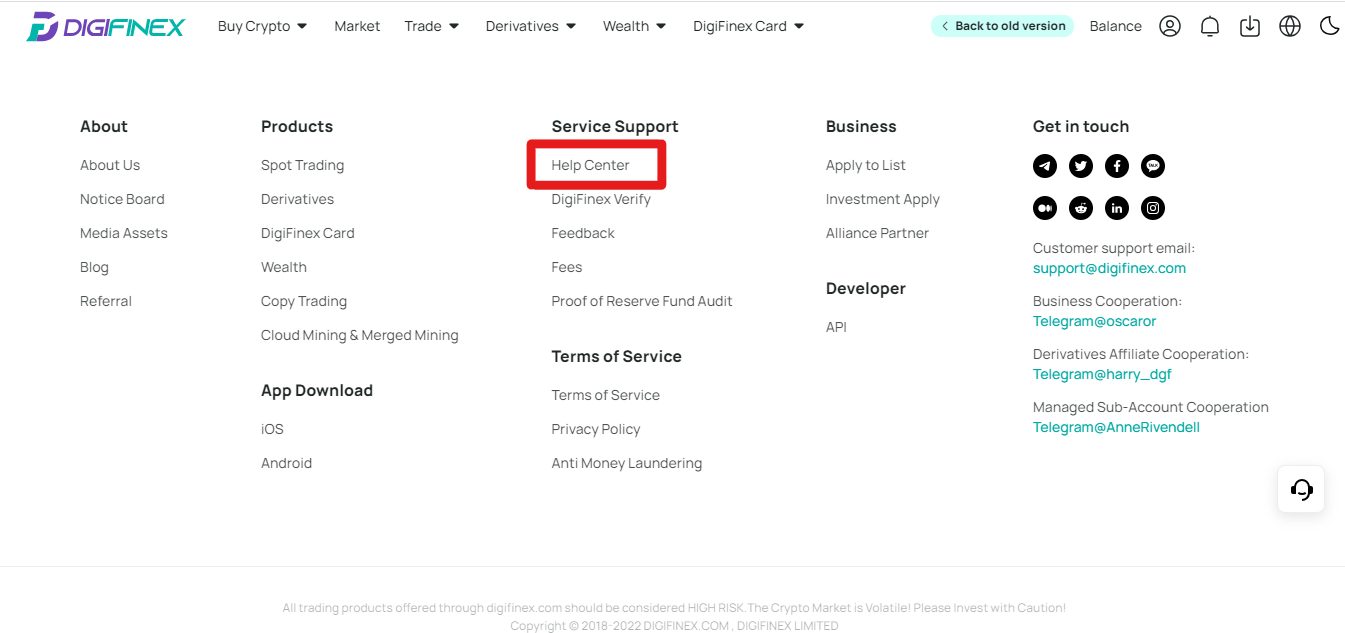Screen dimensions: 1345x633
Task: Open the Spot Trading link
Action: (x=302, y=165)
